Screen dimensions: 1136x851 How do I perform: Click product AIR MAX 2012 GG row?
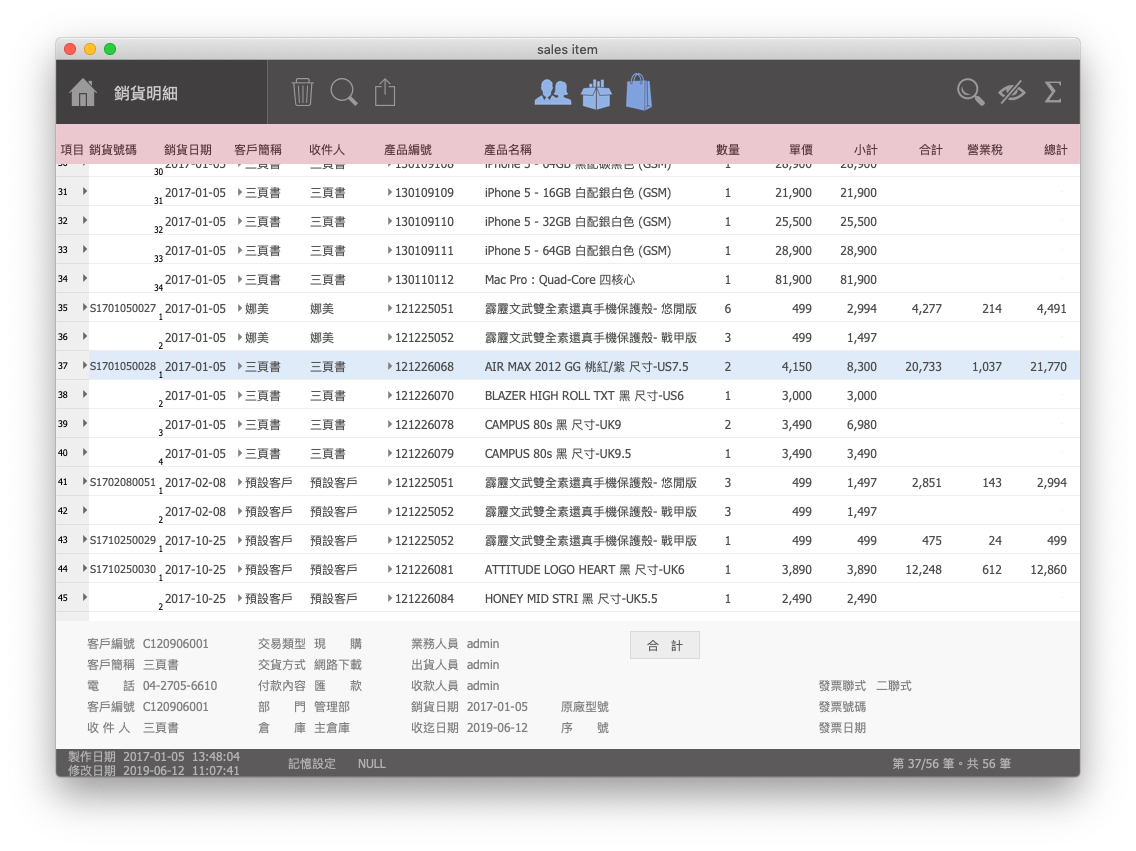point(586,366)
